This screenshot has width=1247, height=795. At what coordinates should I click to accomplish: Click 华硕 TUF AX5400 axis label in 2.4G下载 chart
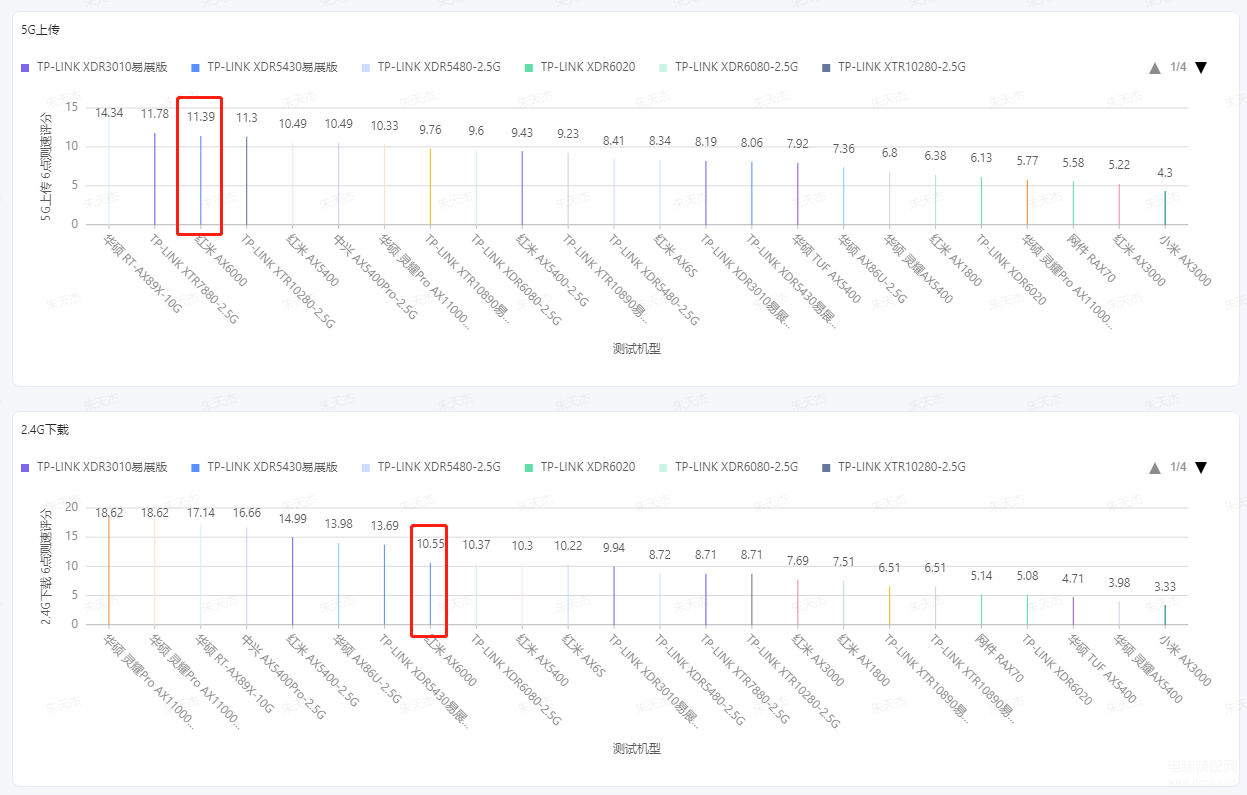[1102, 669]
